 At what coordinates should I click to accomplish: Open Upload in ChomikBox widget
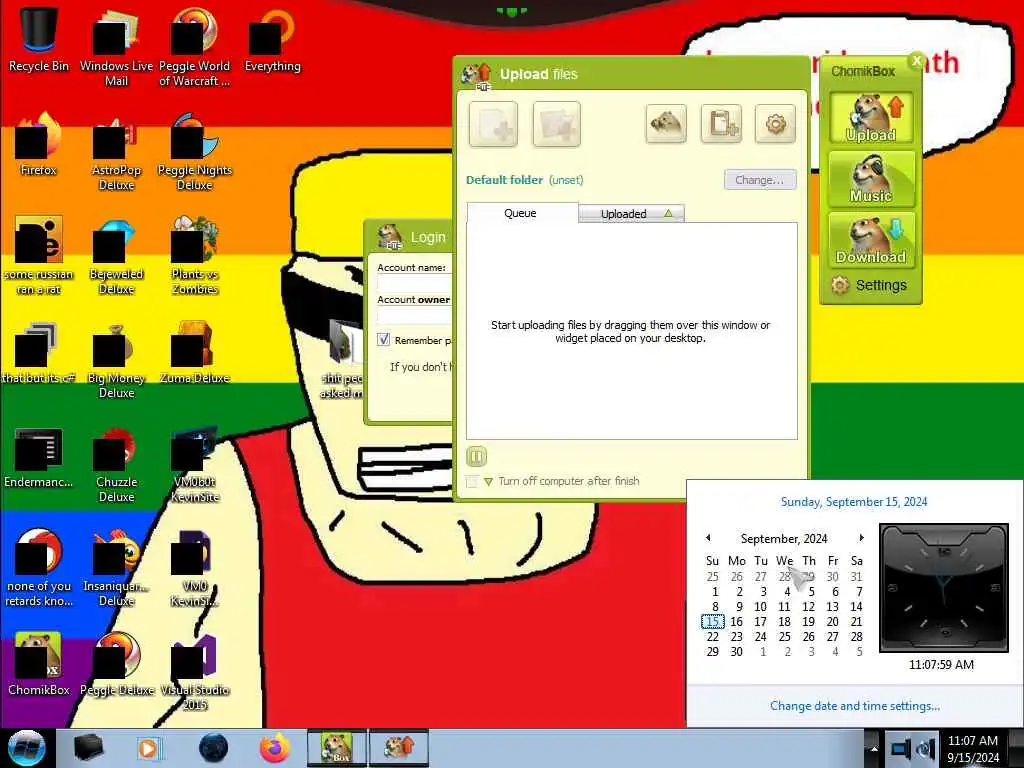pyautogui.click(x=871, y=118)
